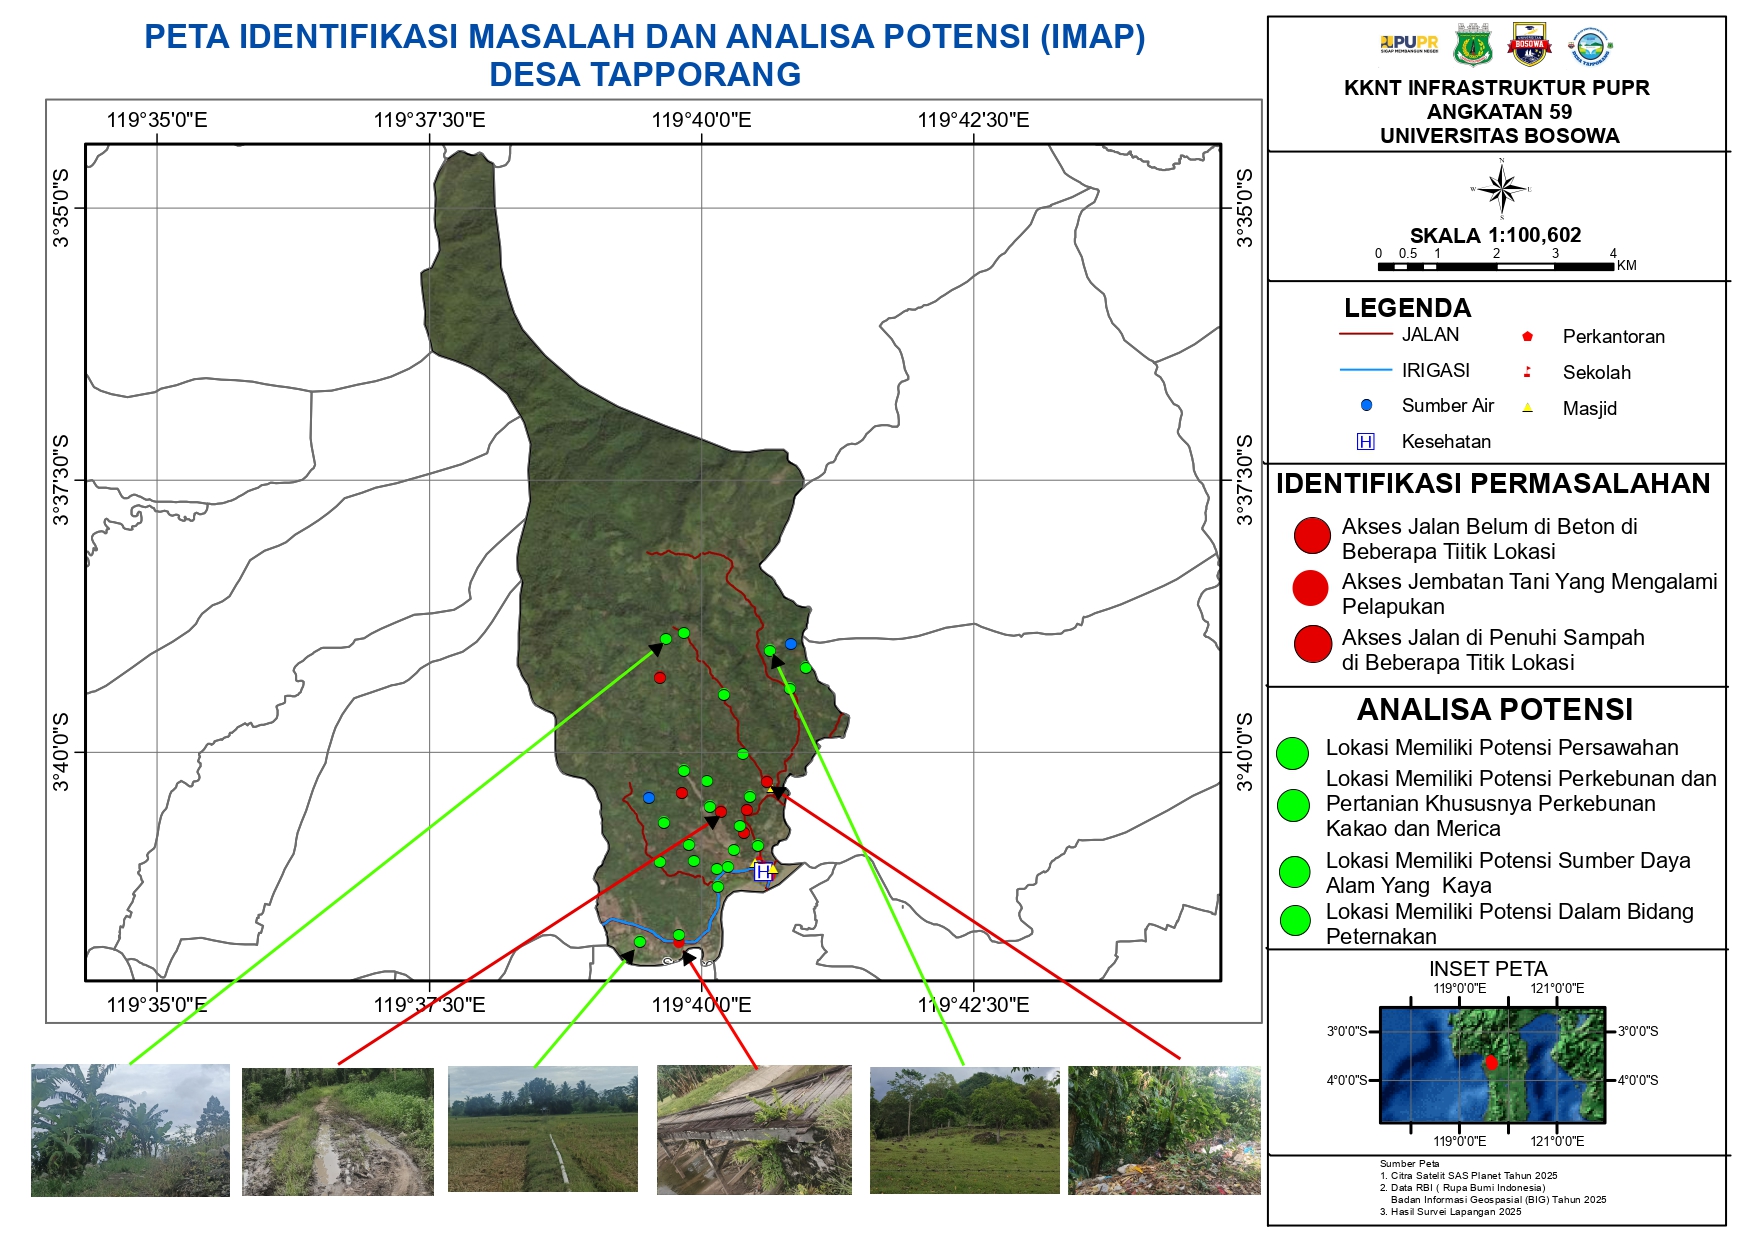1755x1241 pixels.
Task: Click the PUPR ministry logo
Action: click(1410, 44)
